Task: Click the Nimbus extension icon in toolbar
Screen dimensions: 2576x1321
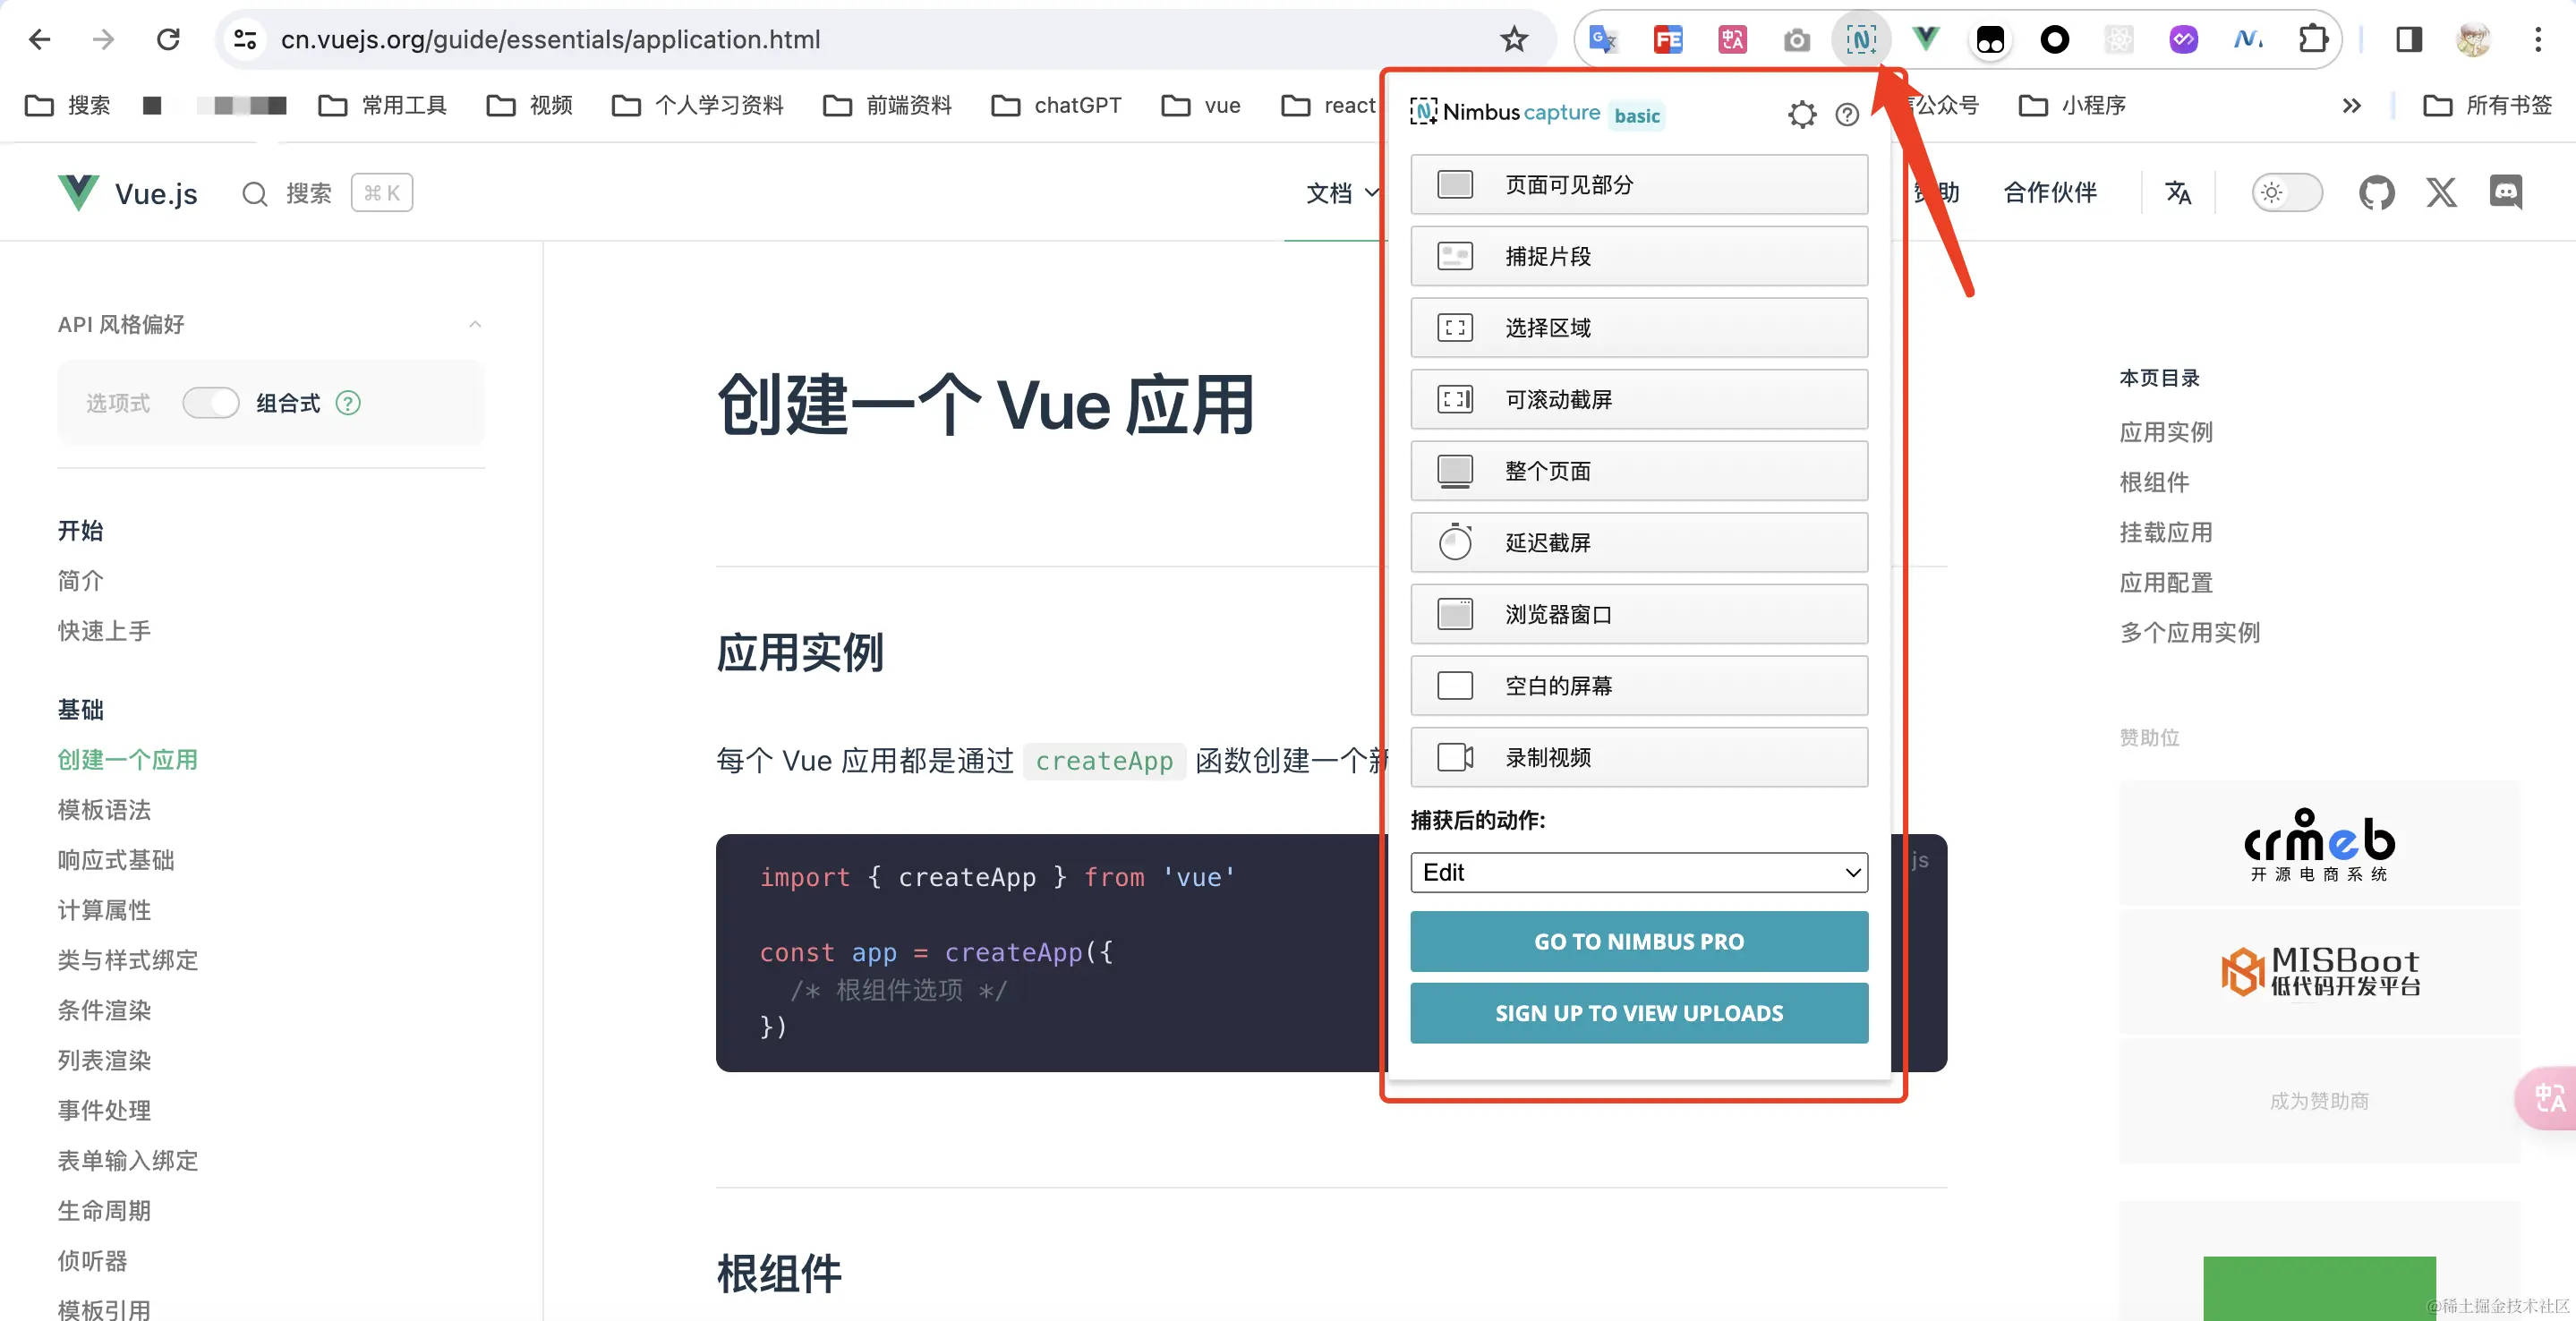Action: pos(1860,40)
